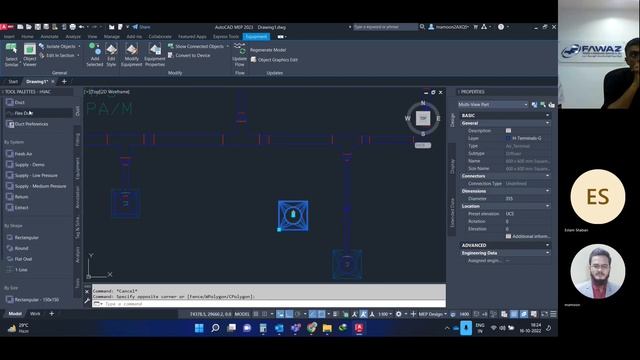Image resolution: width=640 pixels, height=360 pixels.
Task: Click the Convert to Device icon
Action: pos(171,55)
